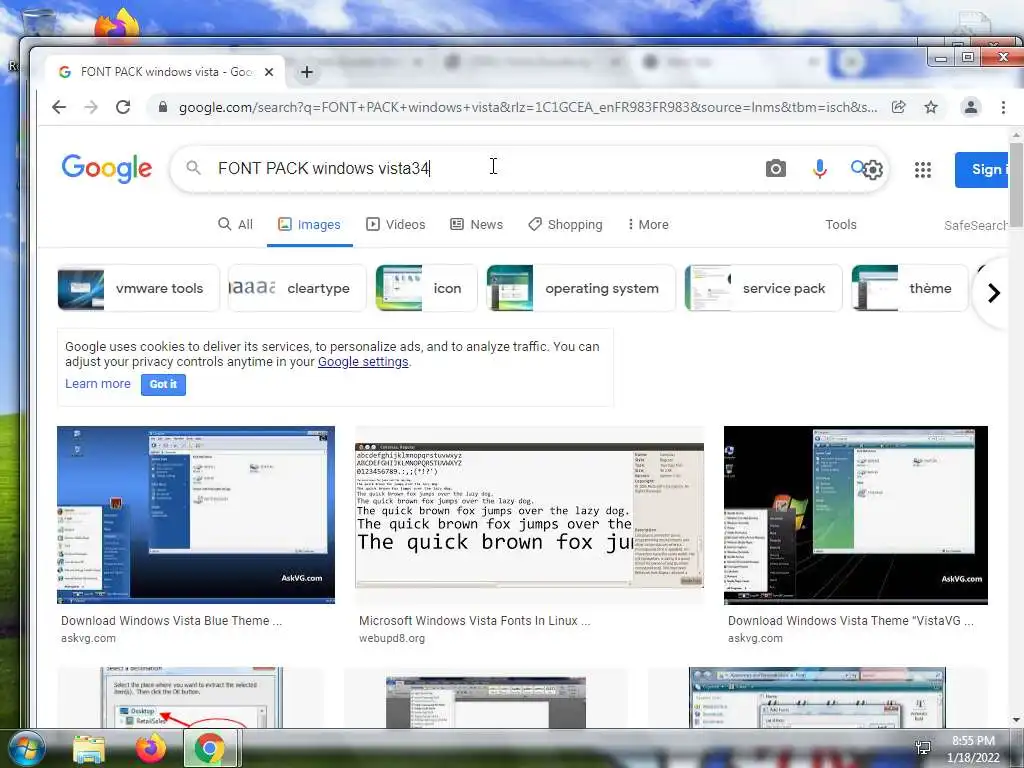Open a new tab with plus button
The image size is (1024, 768).
click(307, 72)
